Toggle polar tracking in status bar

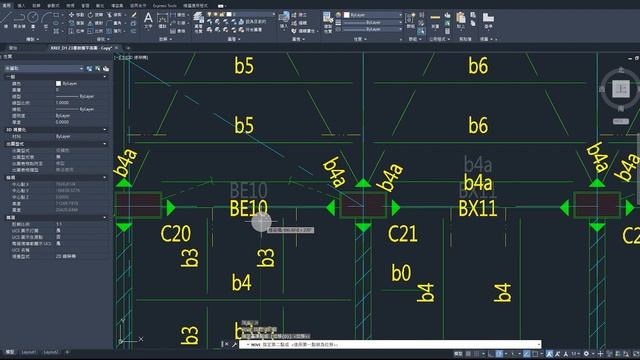tap(499, 354)
